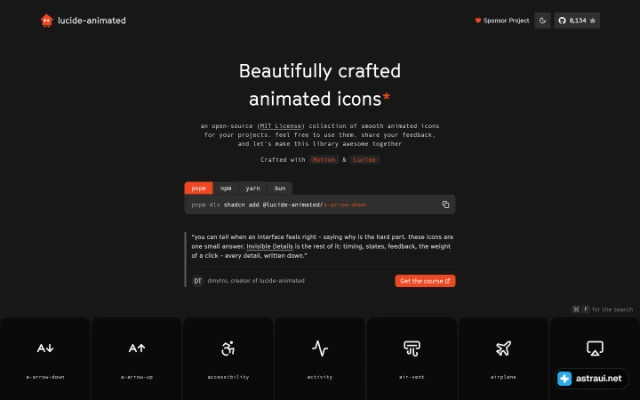Open the lucide-animated home title link
Viewport: 640px width, 400px height.
pos(92,20)
